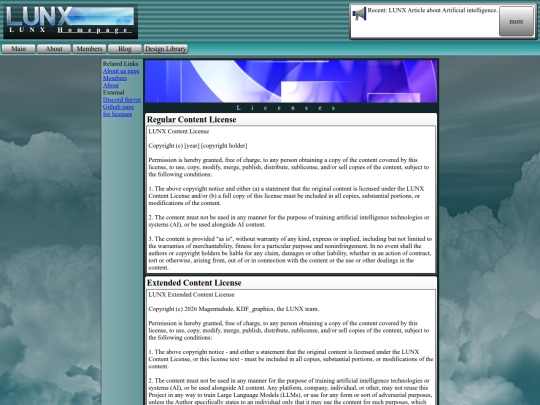Screen dimensions: 540x405
Task: Go to the Main navigation button
Action: (19, 49)
